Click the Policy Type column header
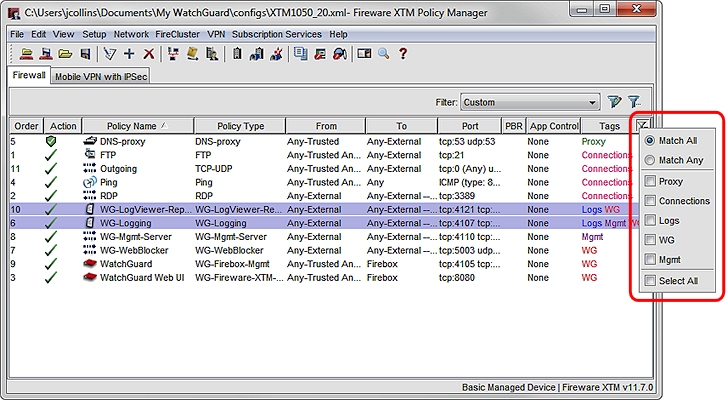The height and width of the screenshot is (400, 728). point(240,126)
